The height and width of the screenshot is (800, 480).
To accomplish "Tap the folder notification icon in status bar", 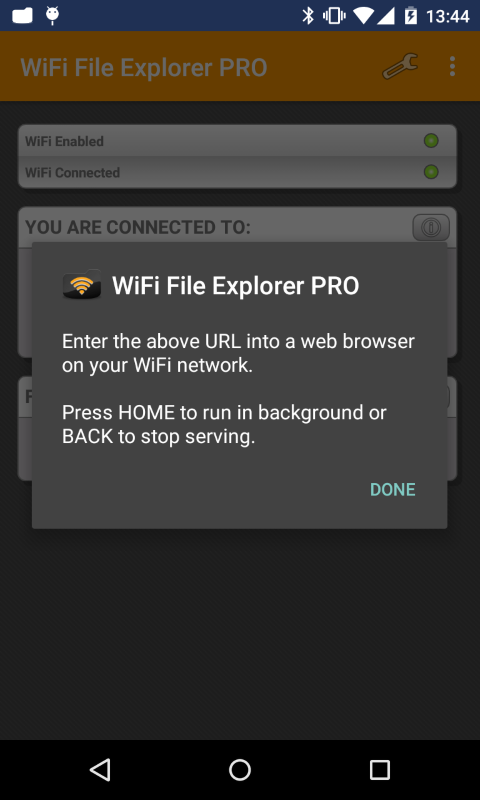I will 22,16.
